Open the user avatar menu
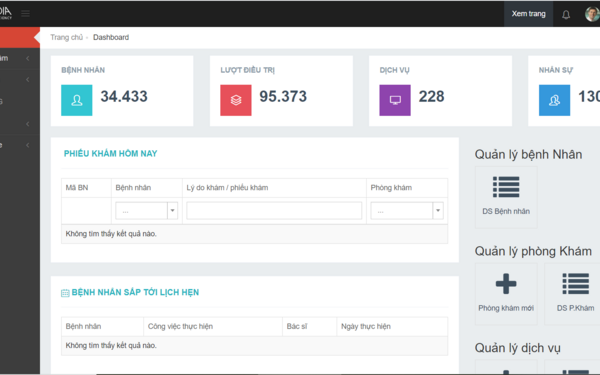 point(592,14)
